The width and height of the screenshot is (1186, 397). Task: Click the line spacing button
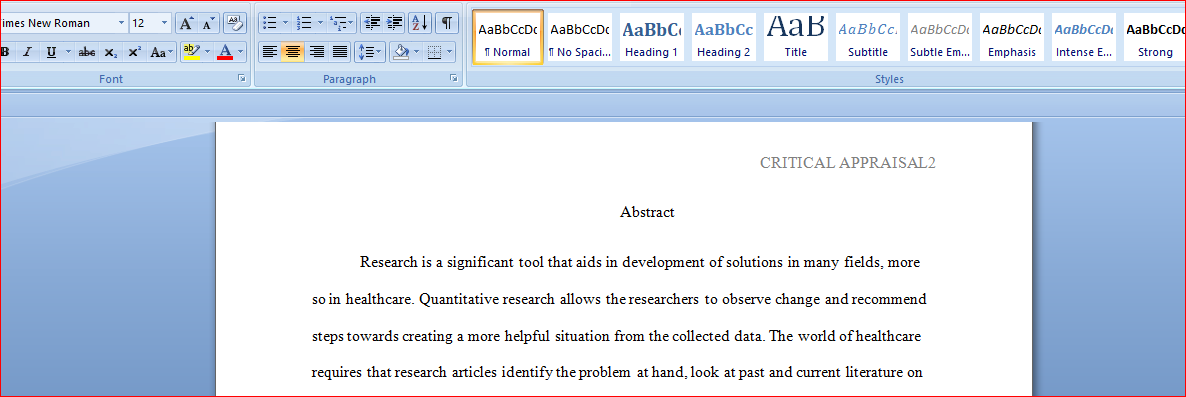370,52
